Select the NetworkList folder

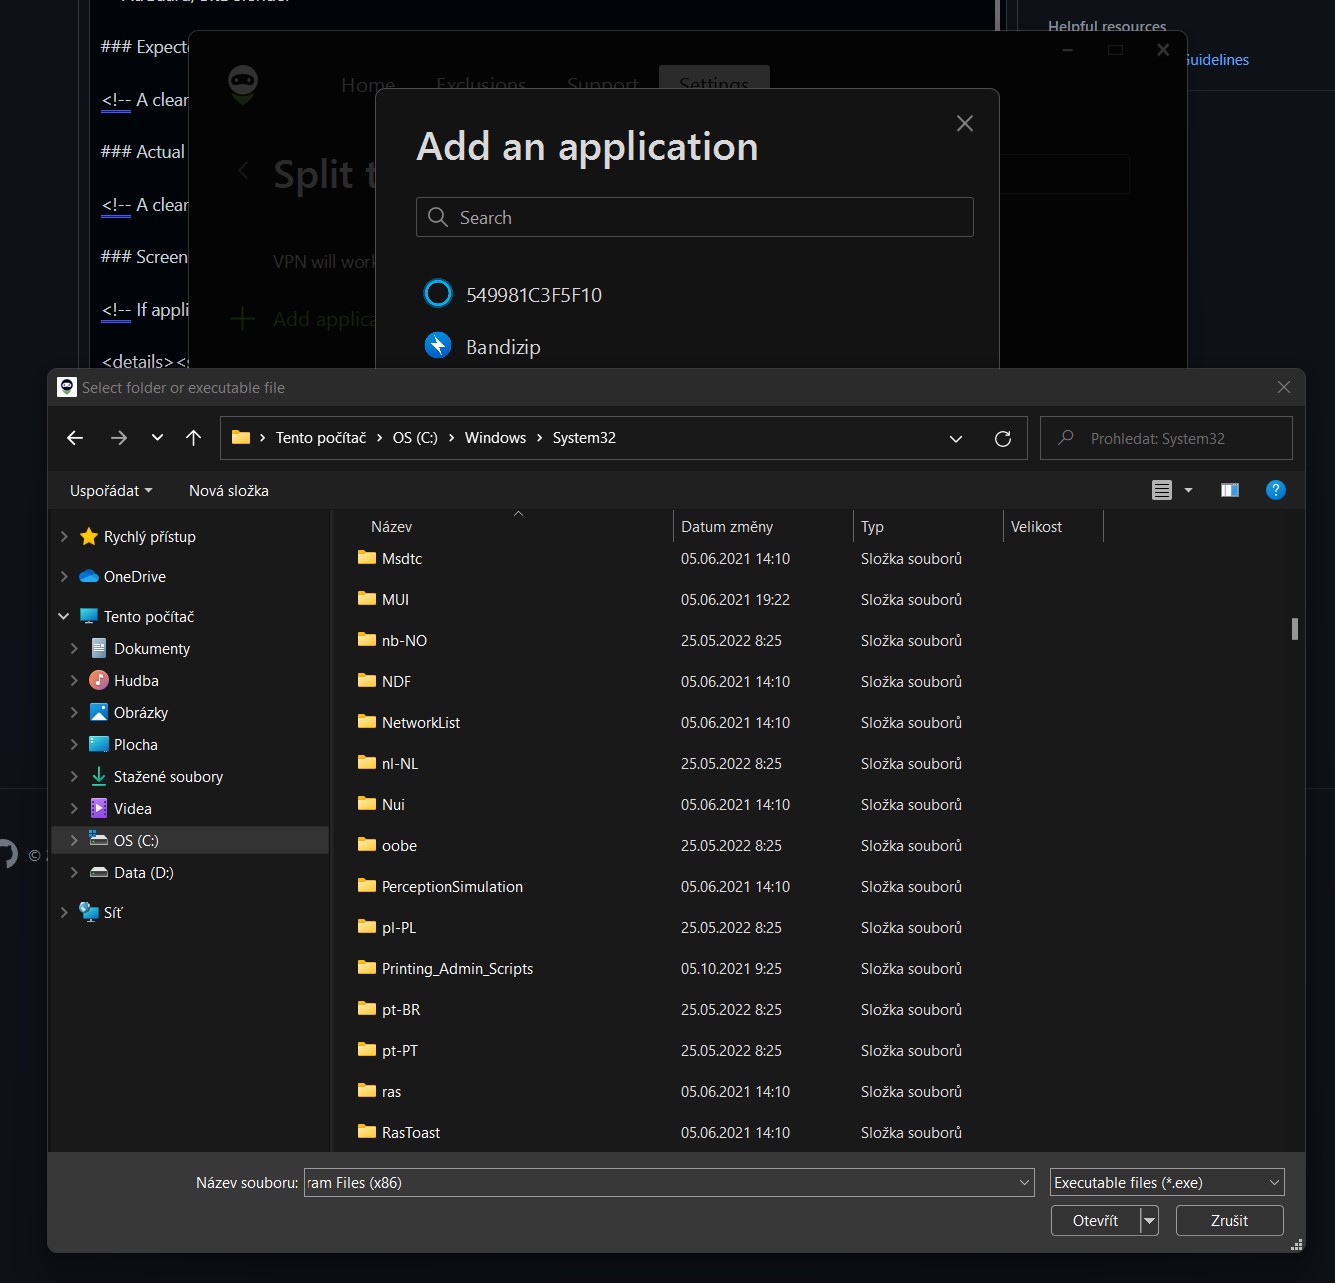(x=421, y=722)
